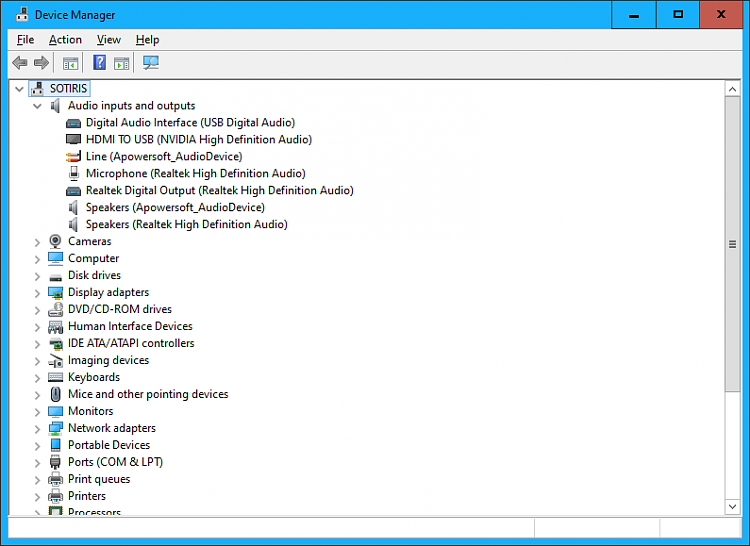
Task: Select the Imaging devices label
Action: tap(109, 360)
